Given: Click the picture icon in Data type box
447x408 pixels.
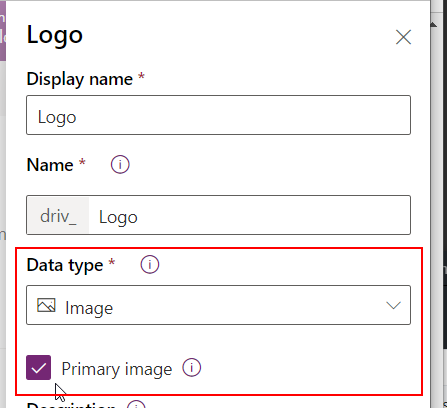Looking at the screenshot, I should click(46, 305).
